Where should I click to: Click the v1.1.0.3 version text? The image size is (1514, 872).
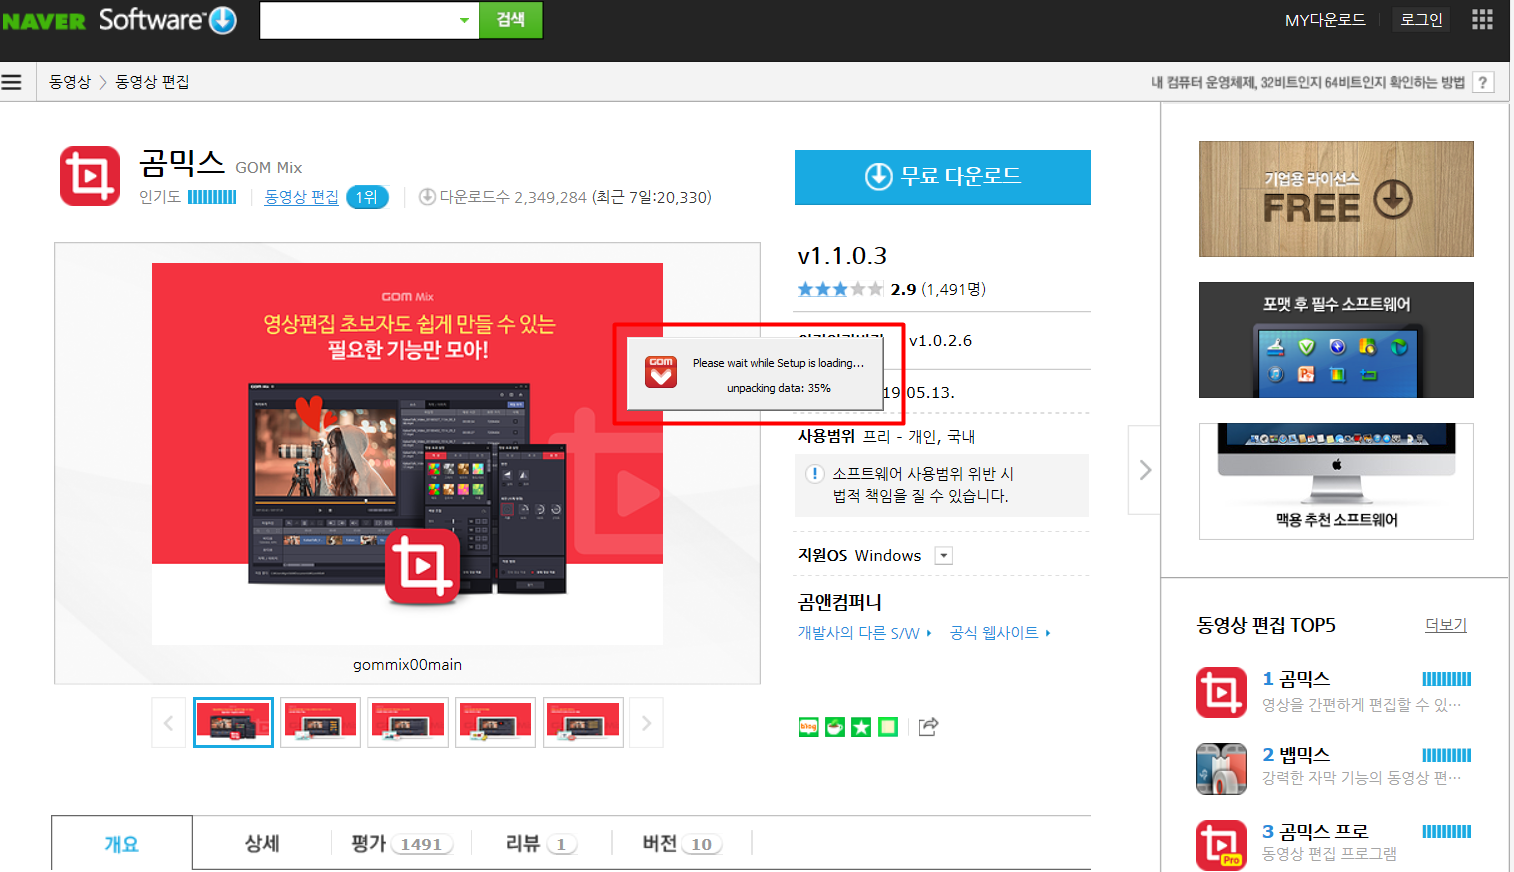pyautogui.click(x=842, y=256)
